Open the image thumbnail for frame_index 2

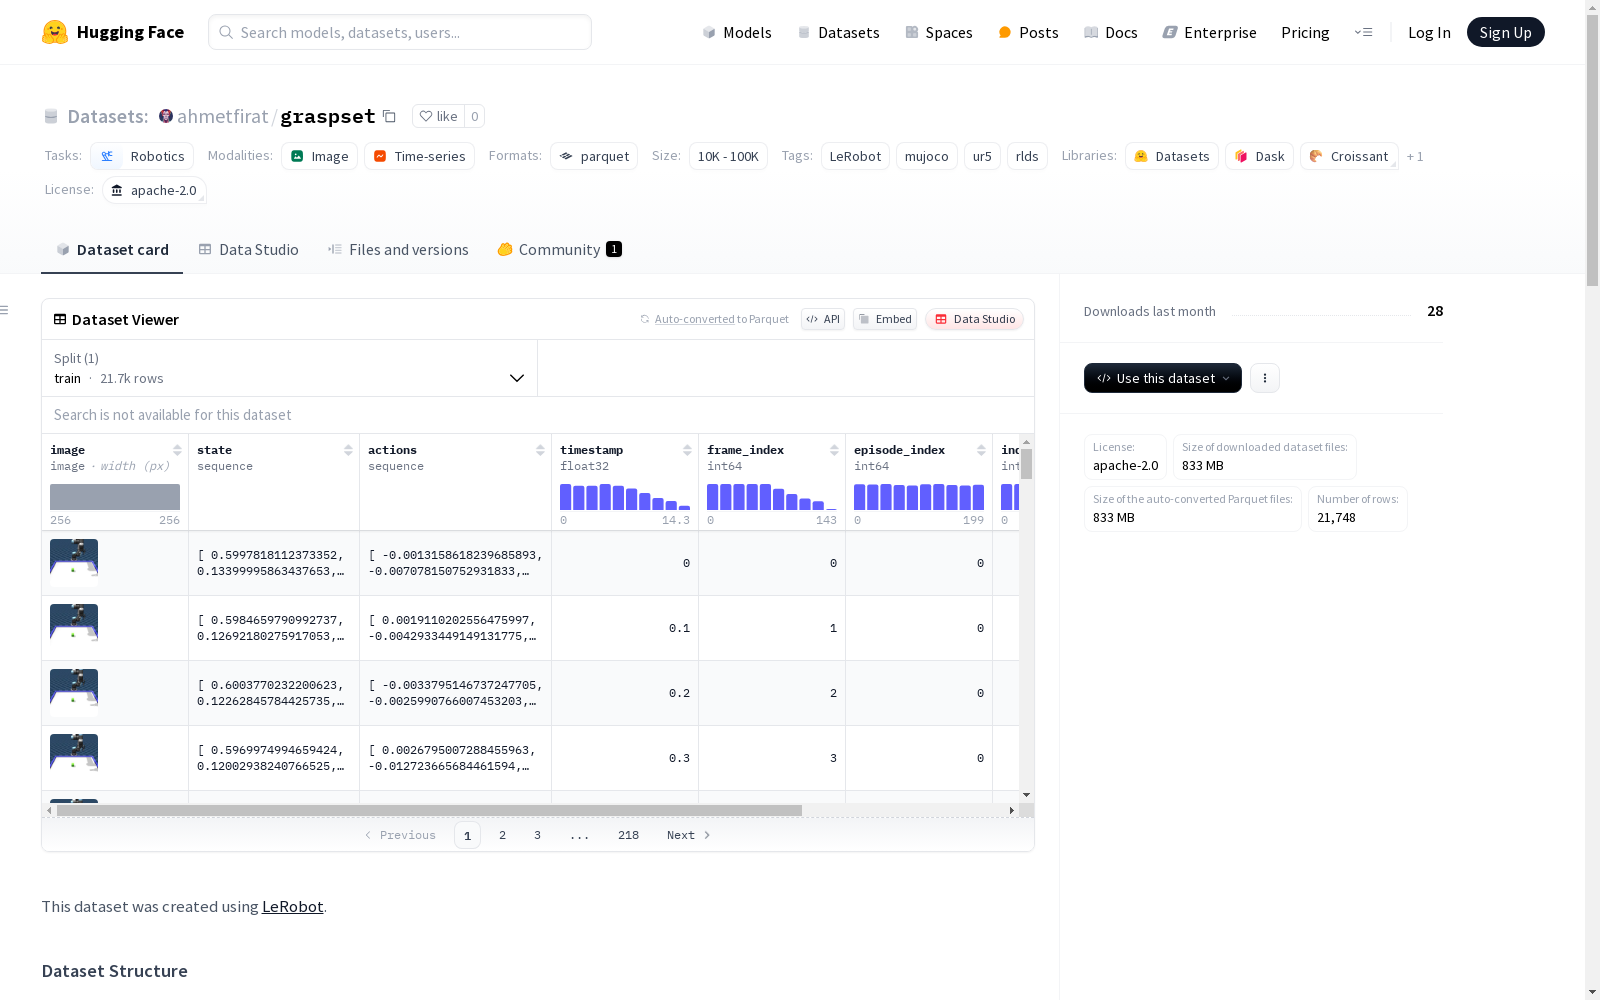(74, 693)
